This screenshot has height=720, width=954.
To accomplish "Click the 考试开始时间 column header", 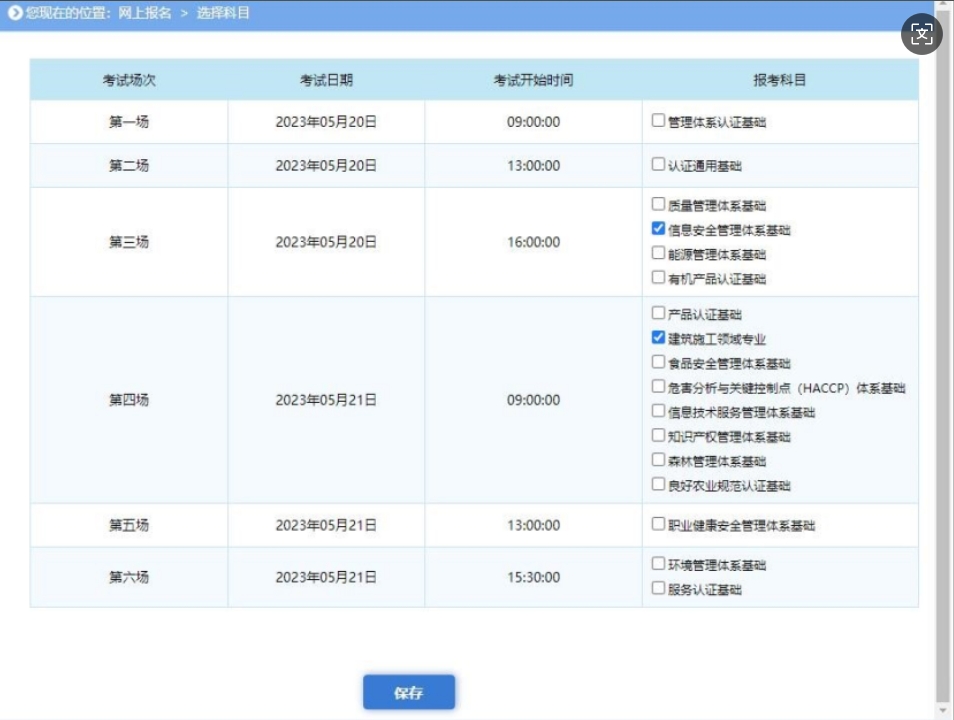I will (x=534, y=80).
